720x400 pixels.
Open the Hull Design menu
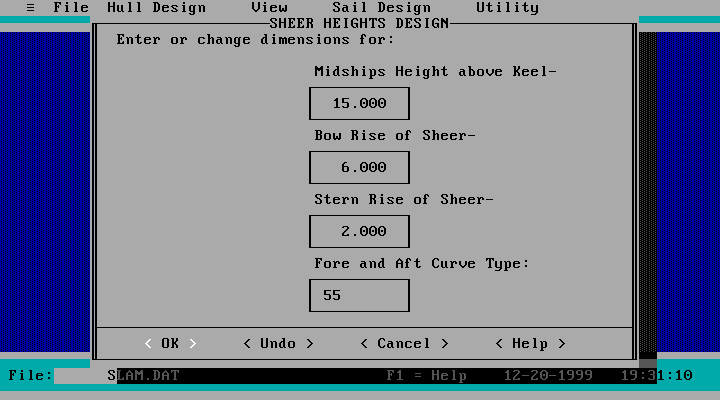point(156,8)
